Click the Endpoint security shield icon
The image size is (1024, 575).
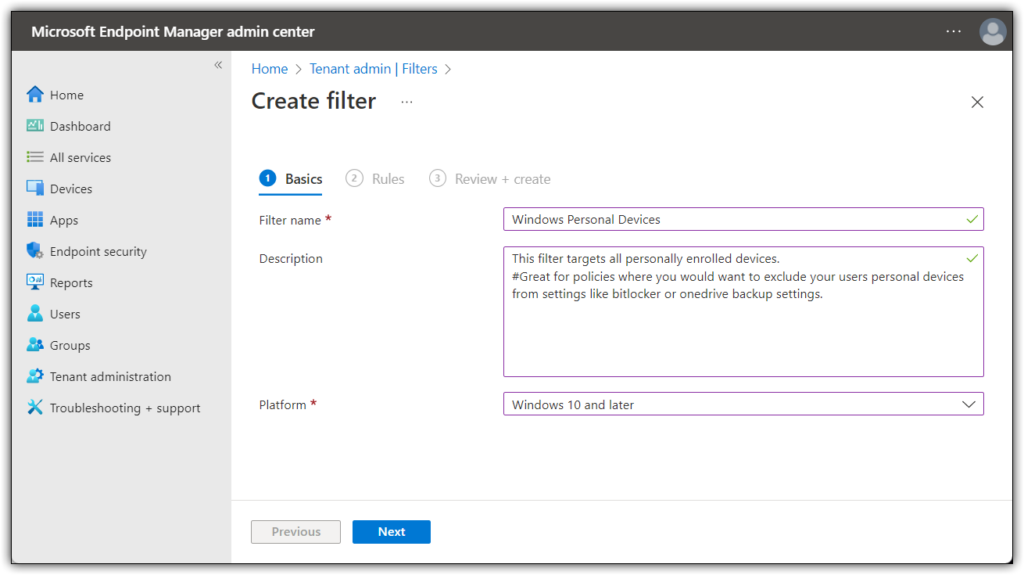tap(35, 251)
